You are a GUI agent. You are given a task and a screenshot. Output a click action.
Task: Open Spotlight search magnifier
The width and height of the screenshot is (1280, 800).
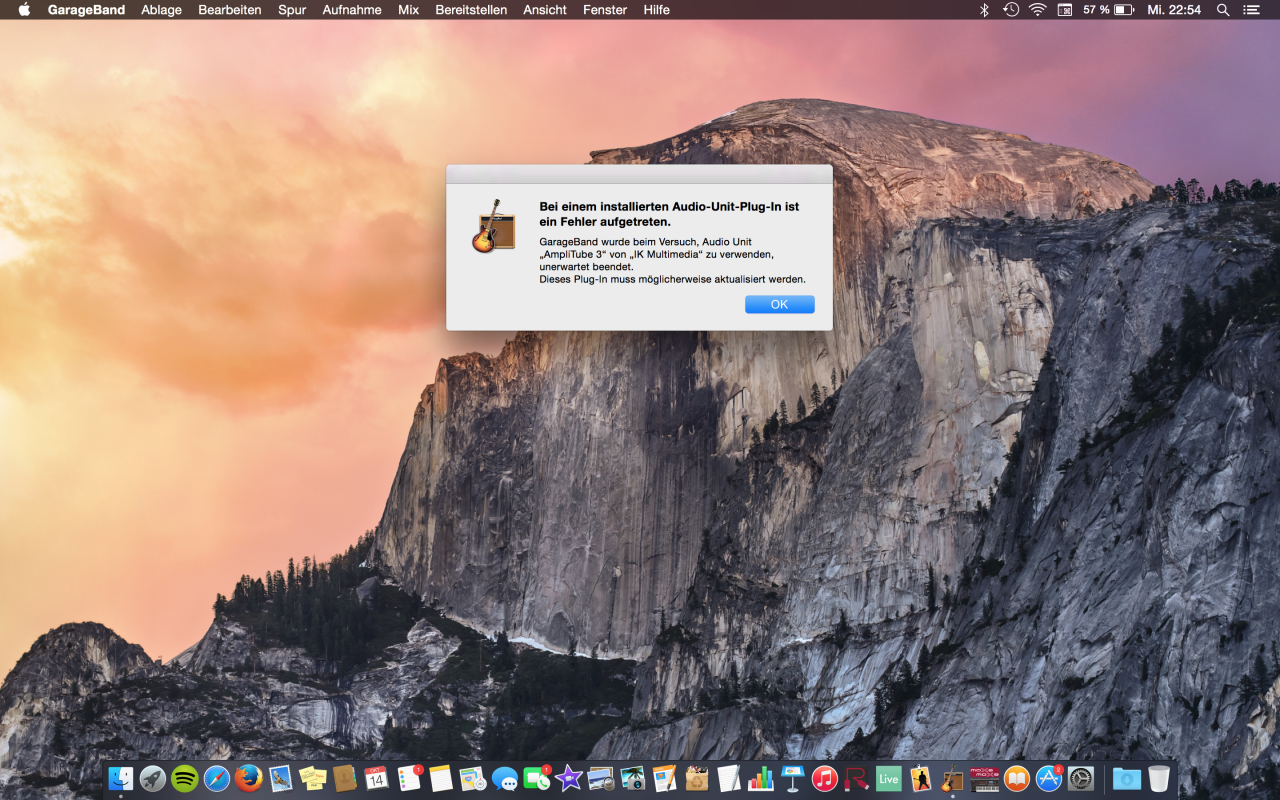[1223, 10]
